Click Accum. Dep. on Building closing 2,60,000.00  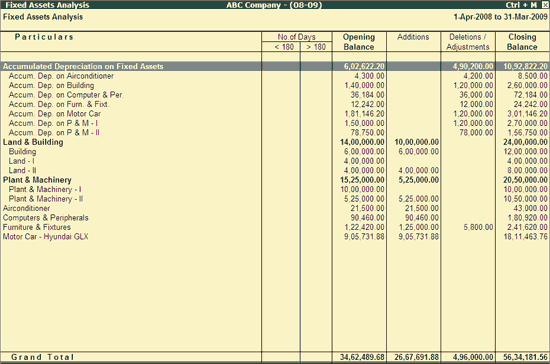tap(527, 85)
